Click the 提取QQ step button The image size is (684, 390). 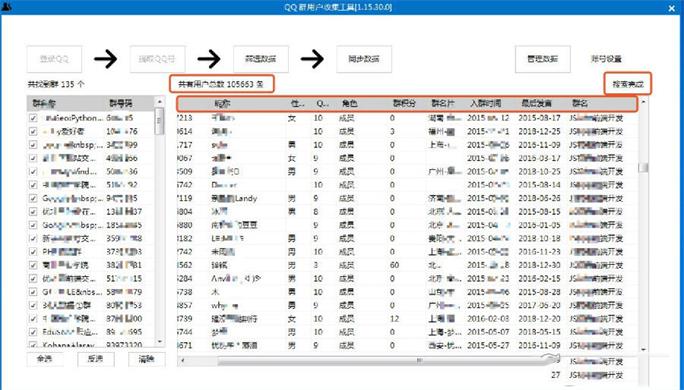tap(157, 59)
